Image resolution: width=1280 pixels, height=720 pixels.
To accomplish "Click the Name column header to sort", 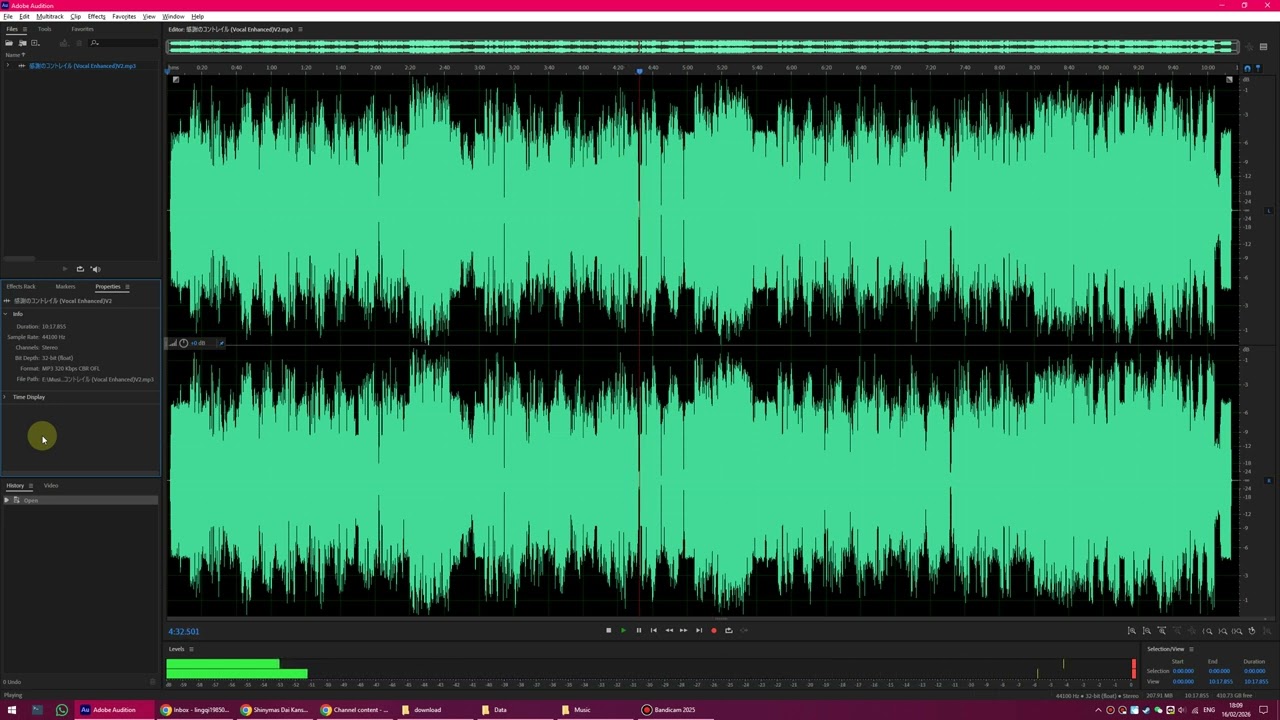I will pyautogui.click(x=13, y=55).
